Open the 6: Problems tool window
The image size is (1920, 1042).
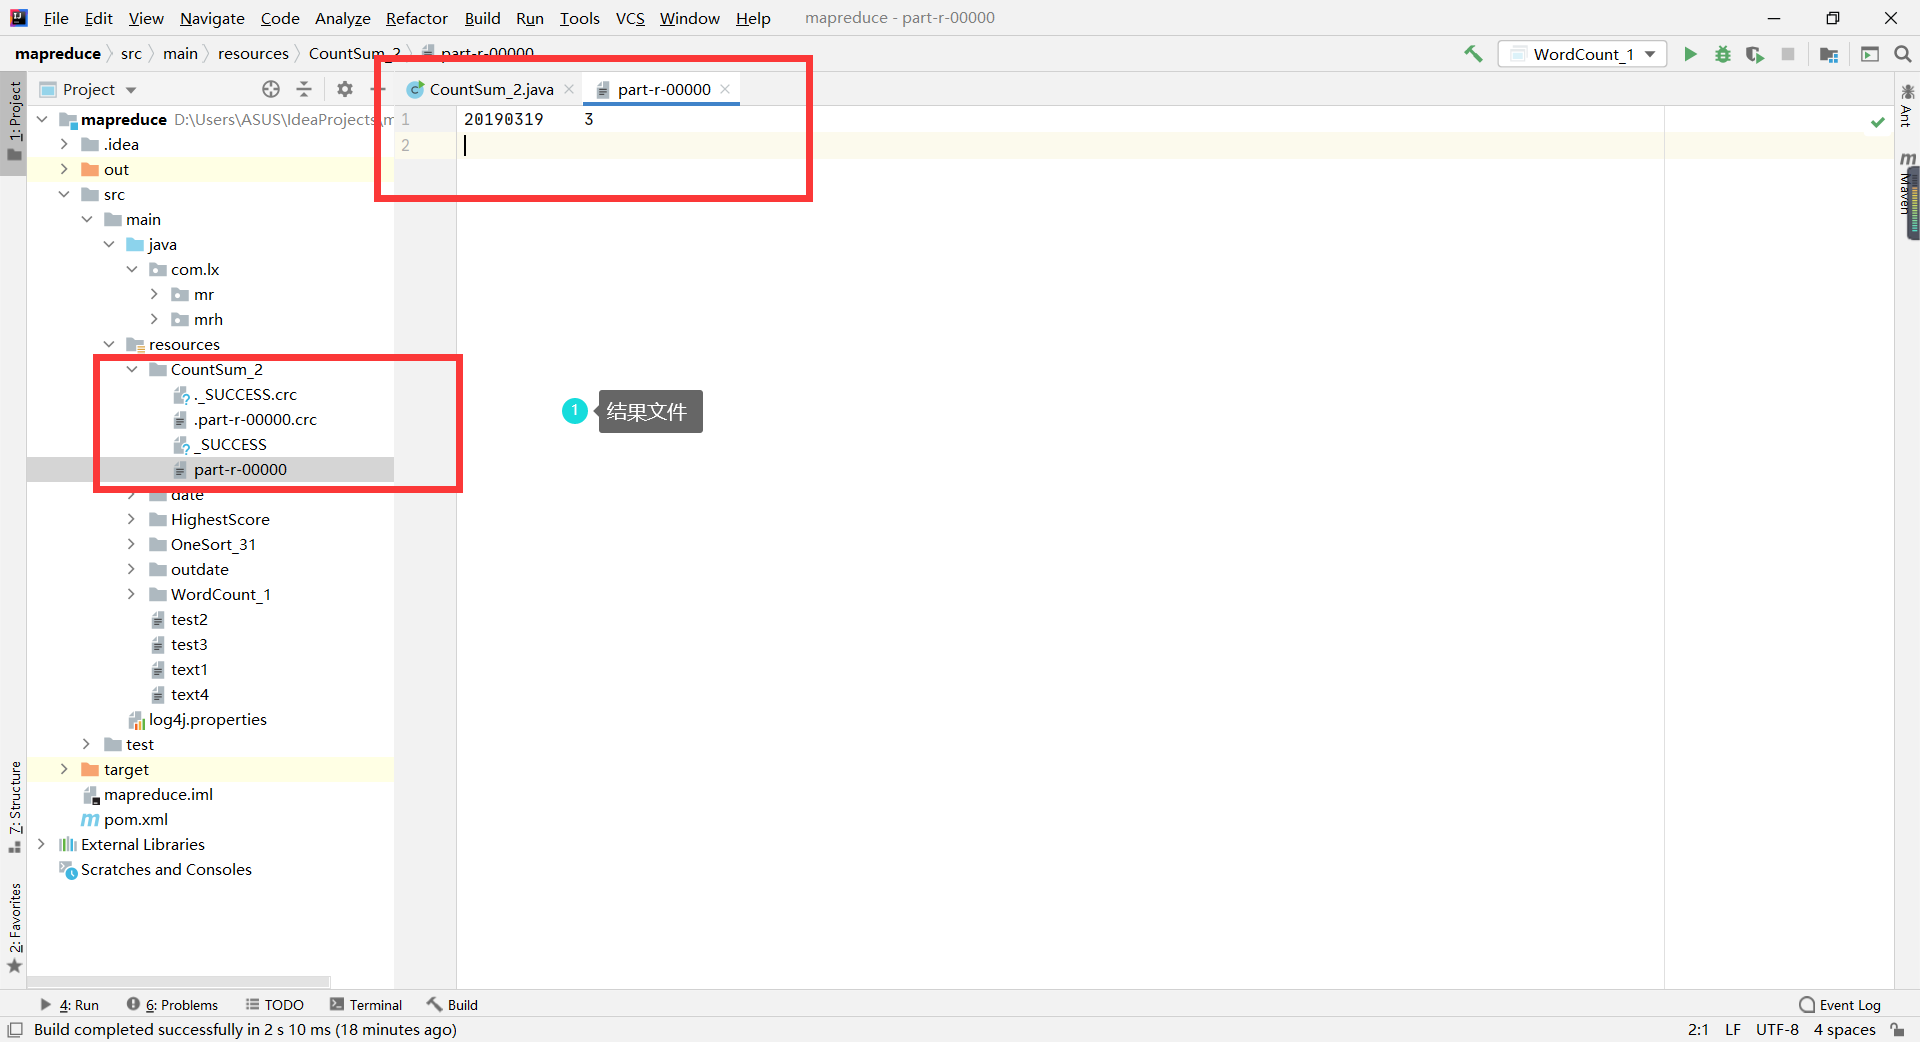point(172,1005)
